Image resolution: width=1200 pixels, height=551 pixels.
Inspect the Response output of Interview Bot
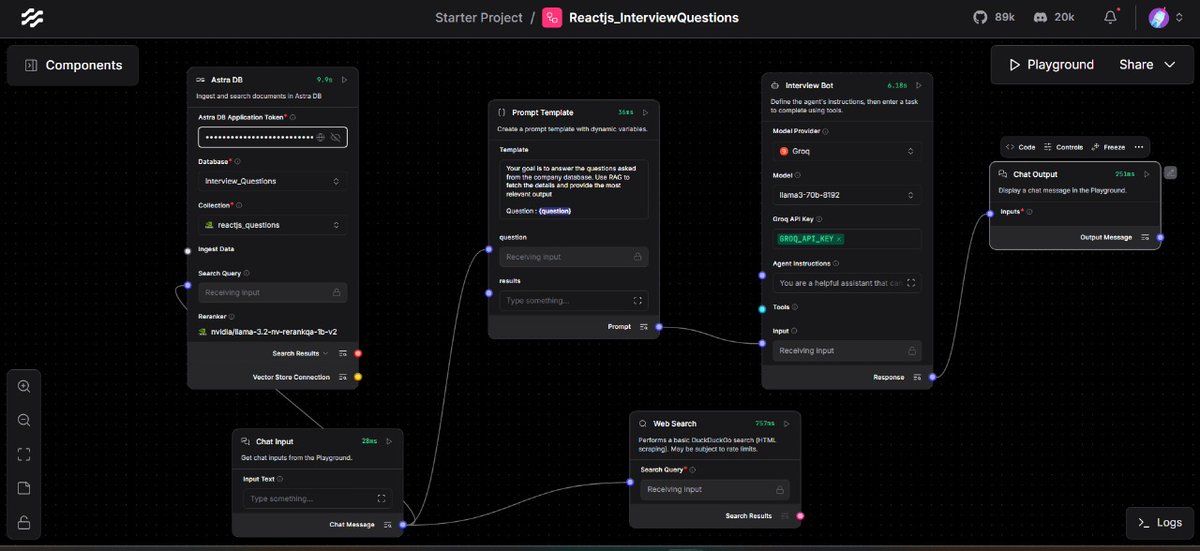[x=917, y=377]
